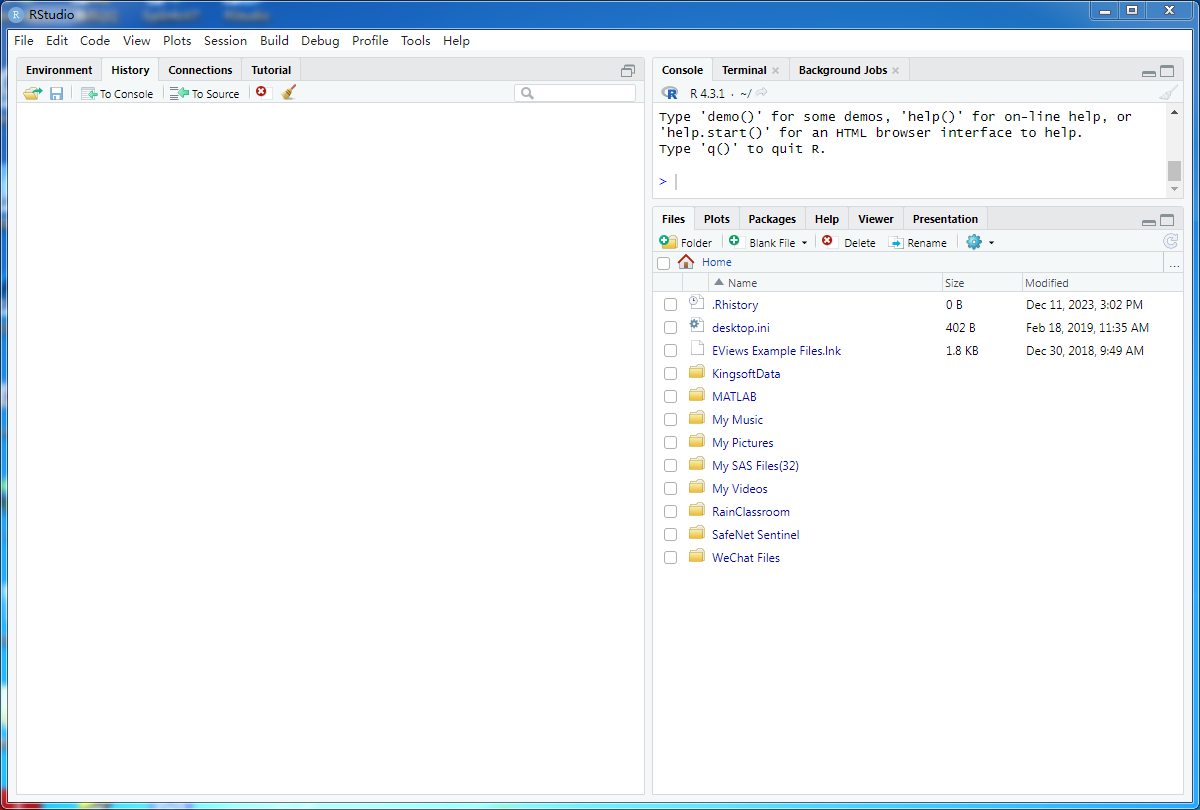Click the console scrollbar down arrow

1174,190
